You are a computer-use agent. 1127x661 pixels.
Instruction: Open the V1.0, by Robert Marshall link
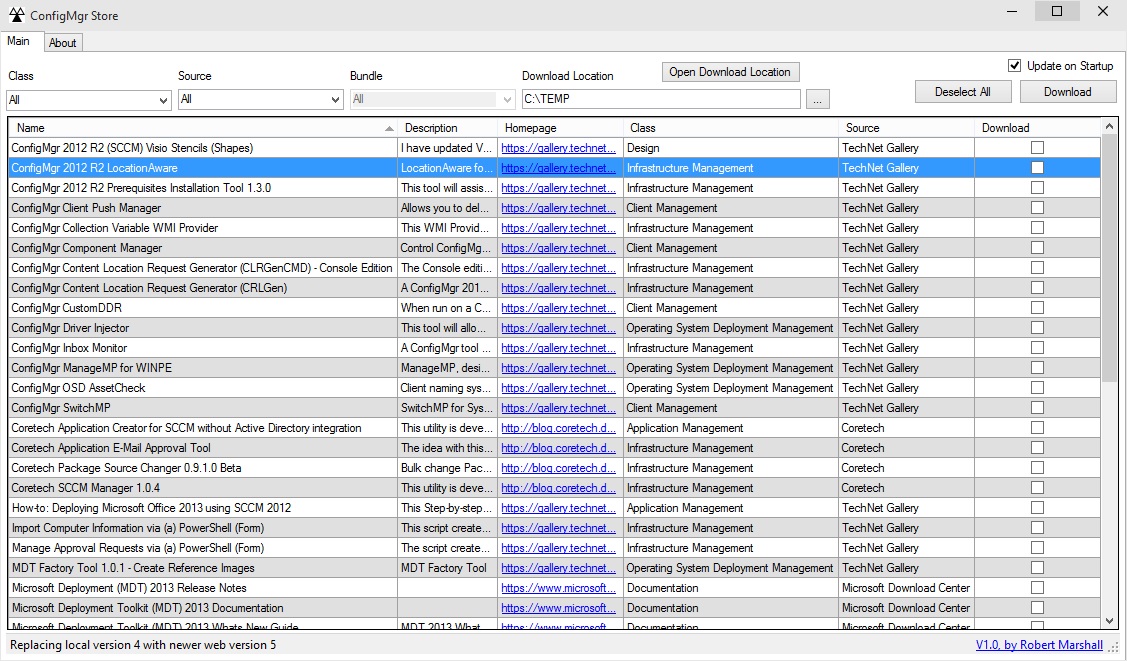point(1039,645)
